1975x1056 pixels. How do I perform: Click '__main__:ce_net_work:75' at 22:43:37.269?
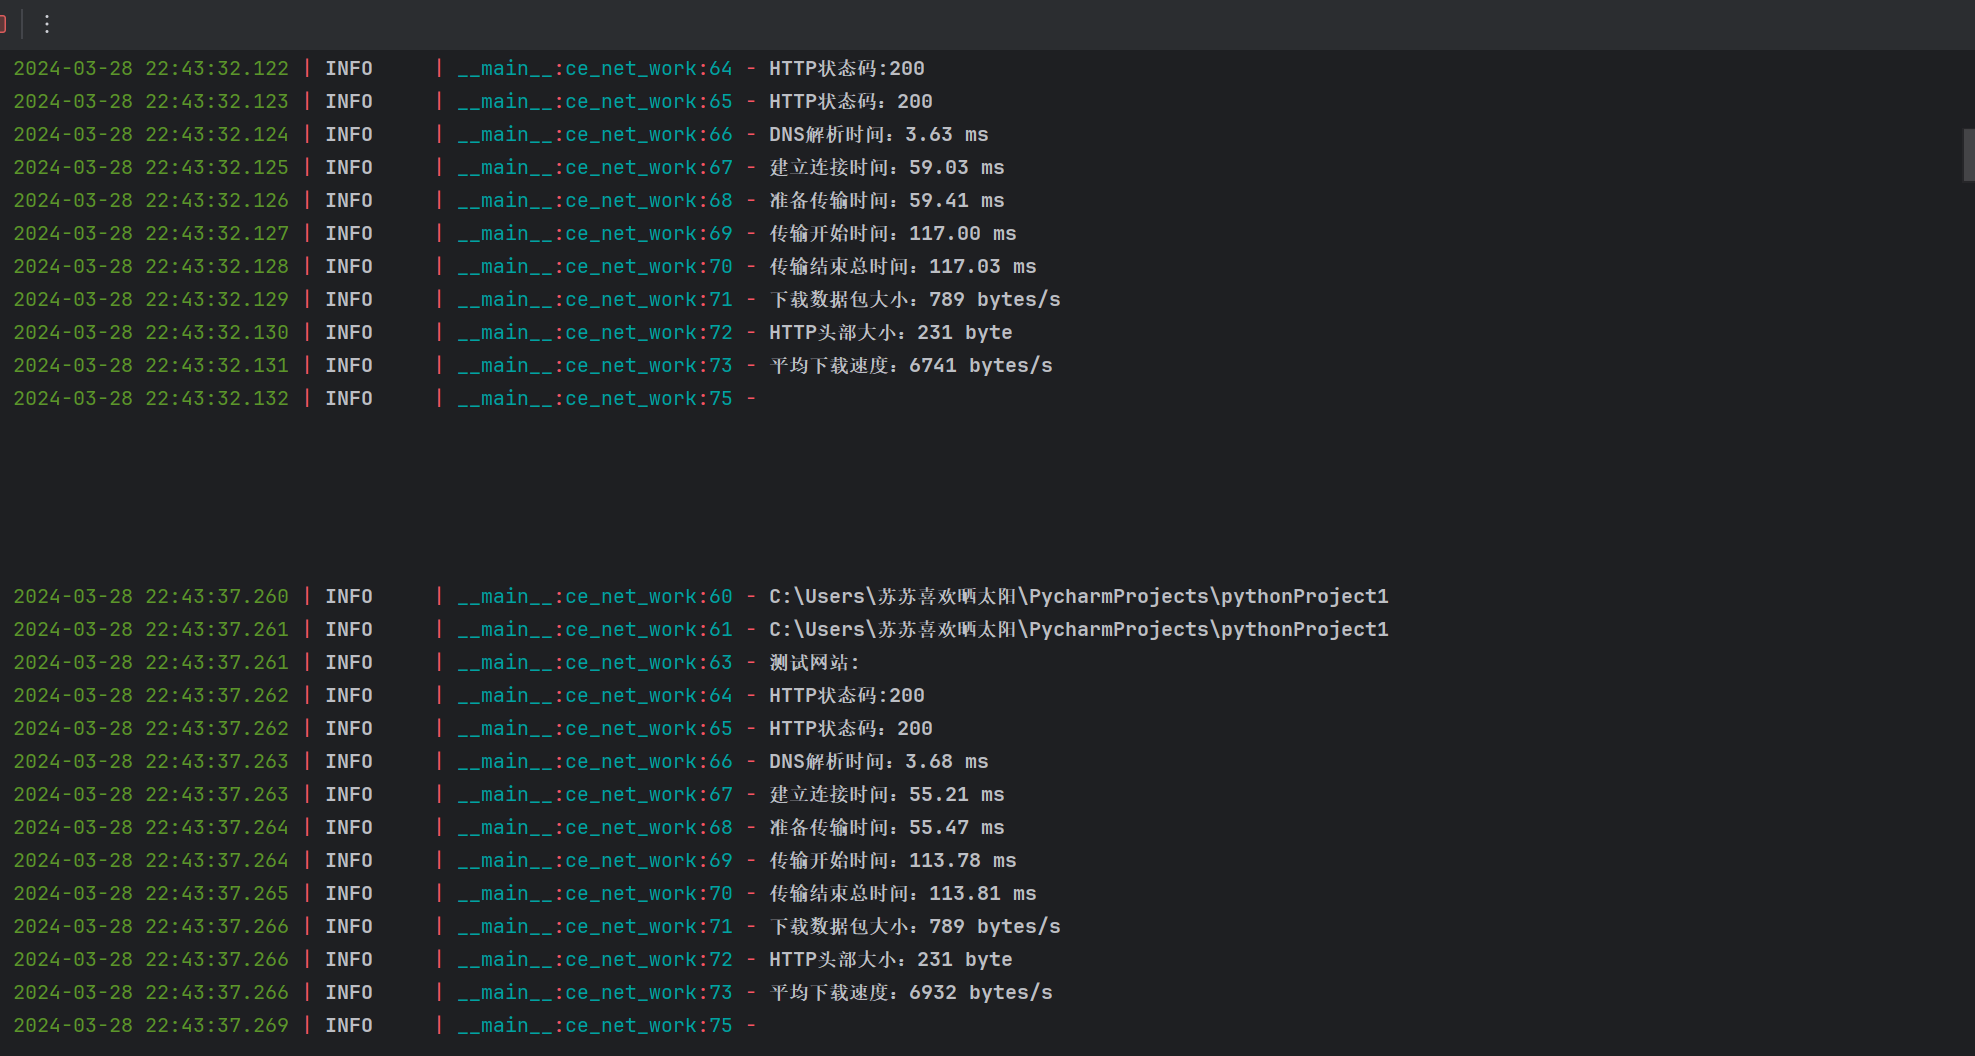point(595,1026)
